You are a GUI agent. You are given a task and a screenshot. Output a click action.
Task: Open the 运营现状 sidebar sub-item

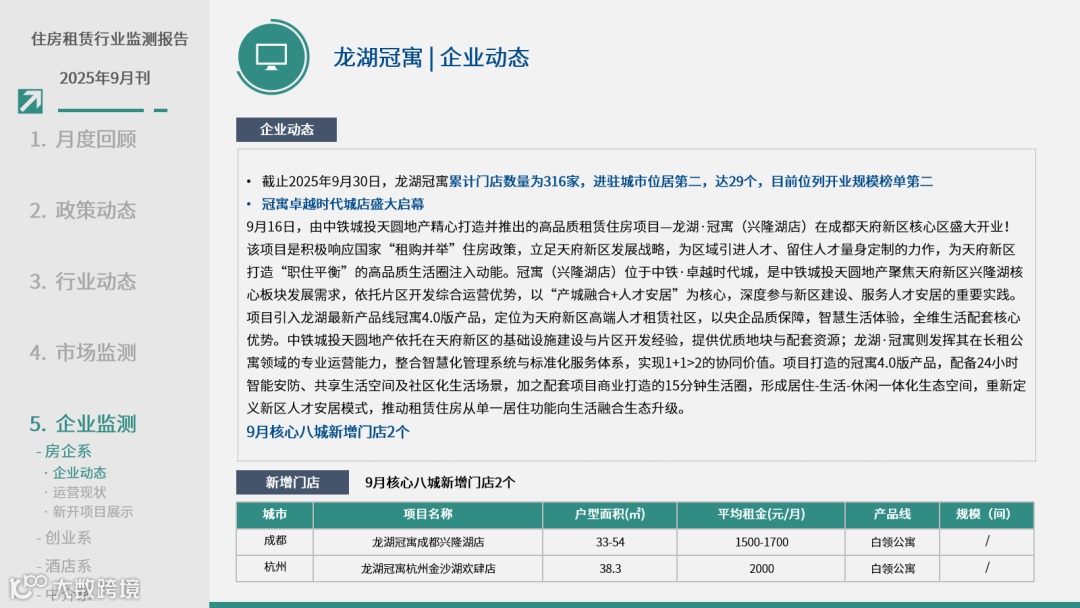[76, 492]
